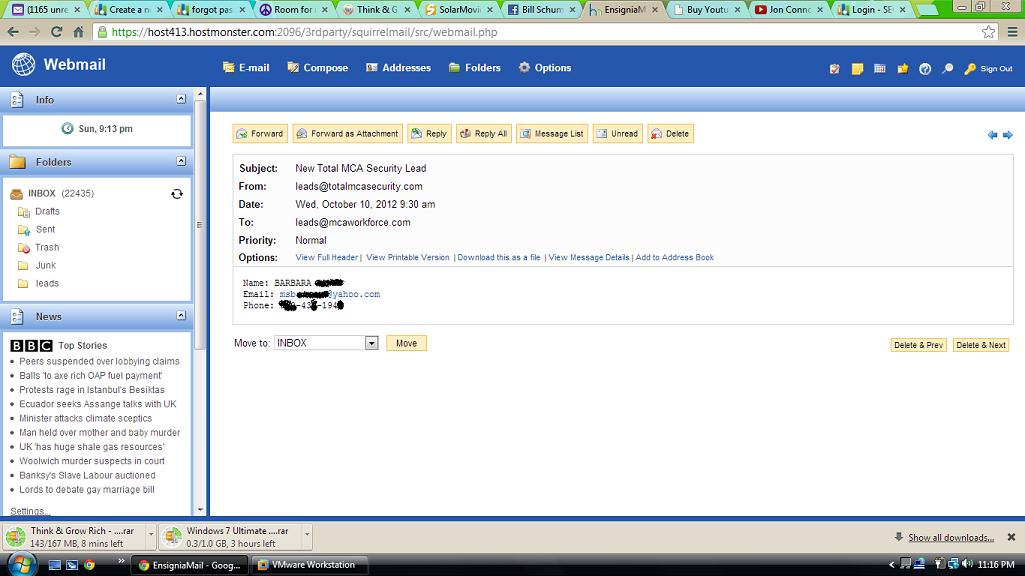This screenshot has width=1025, height=576.
Task: Switch to the Jon Conn YouTube tab
Action: click(789, 10)
